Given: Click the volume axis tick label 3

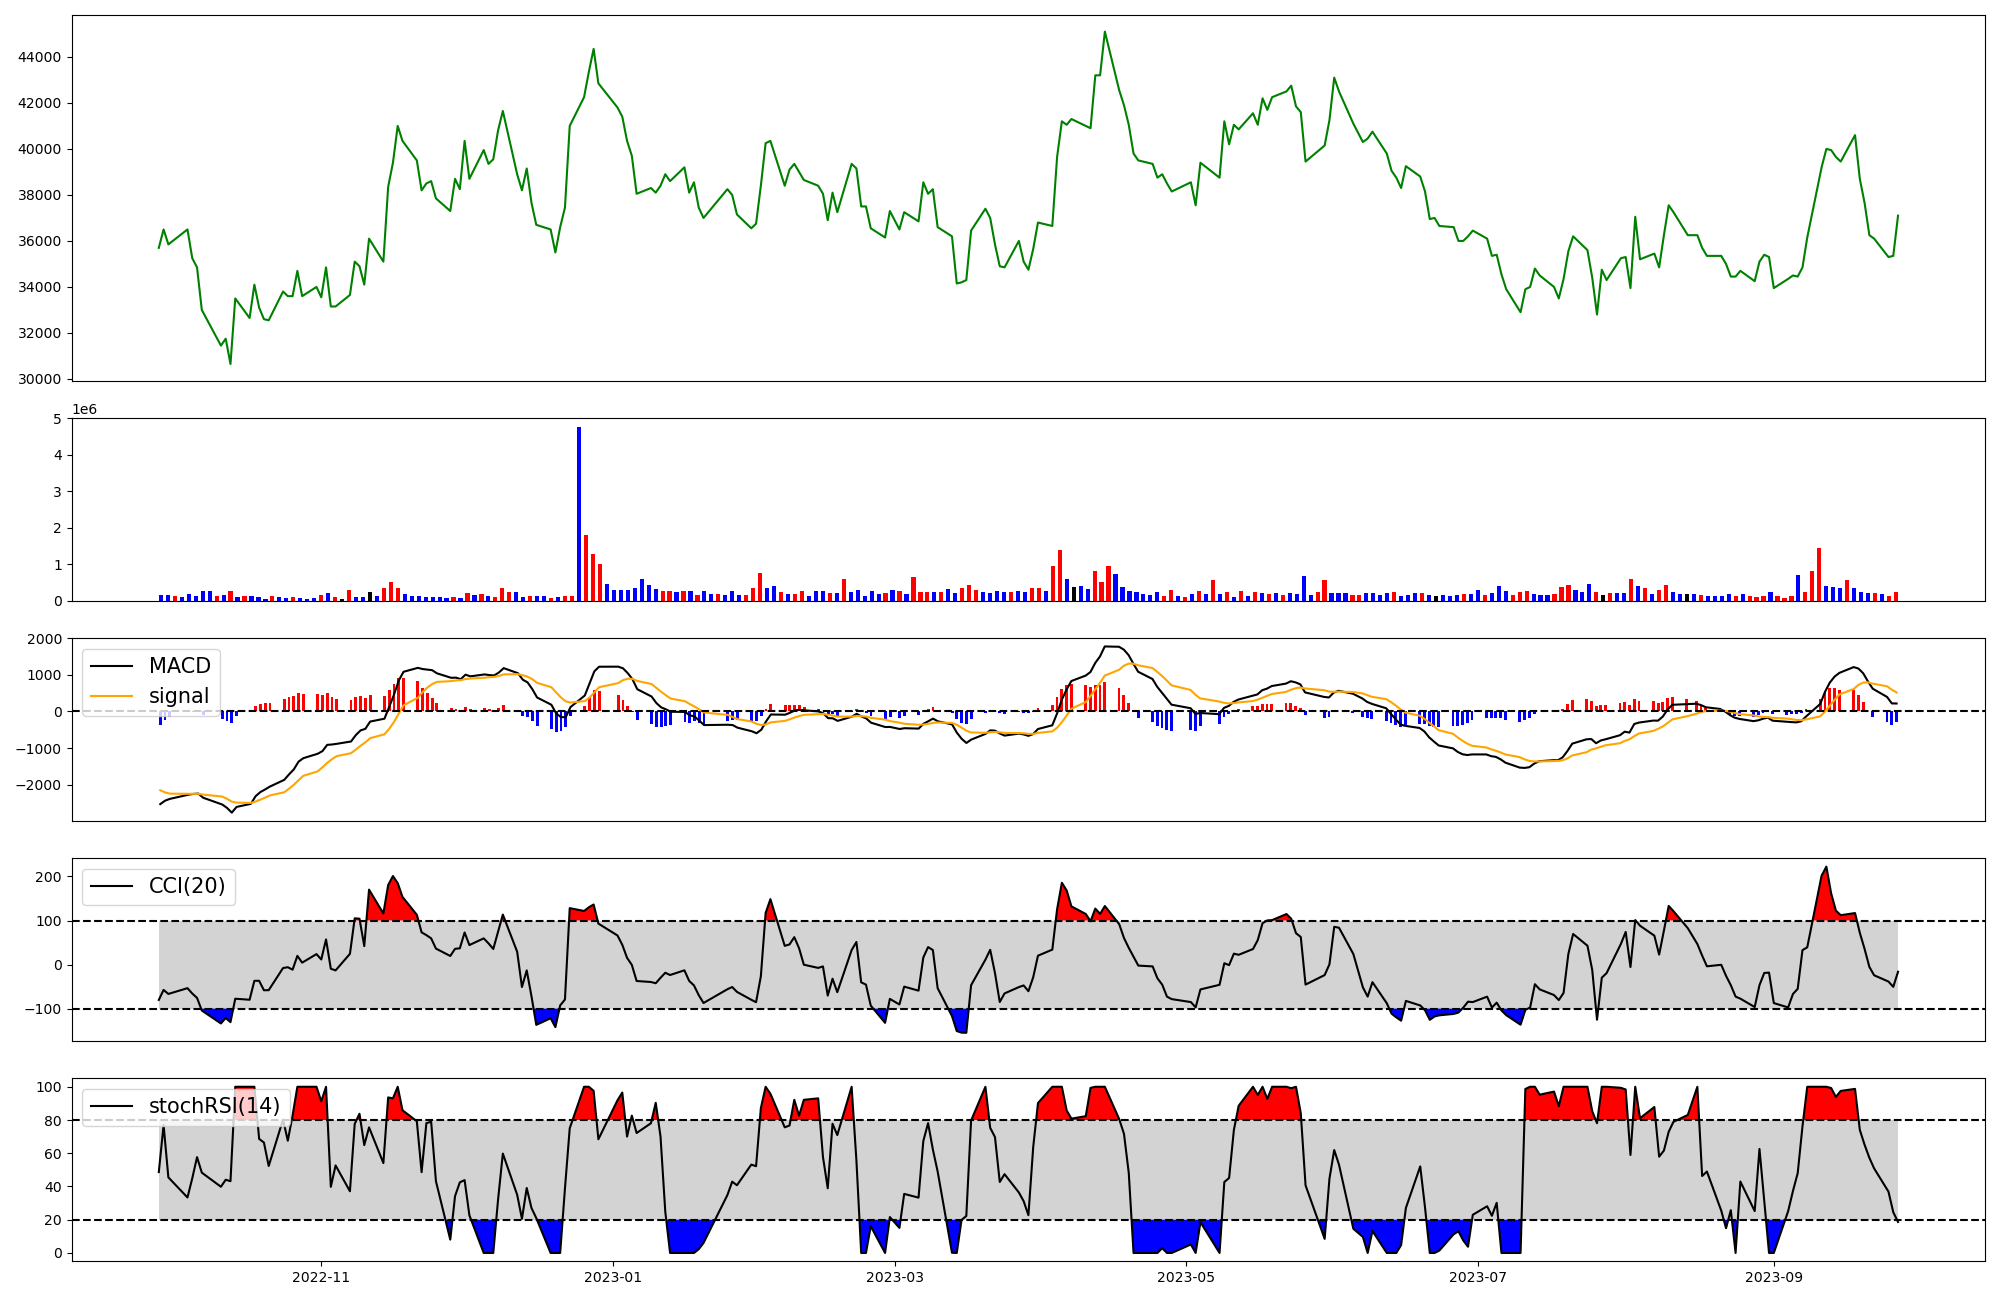Looking at the screenshot, I should (x=57, y=492).
